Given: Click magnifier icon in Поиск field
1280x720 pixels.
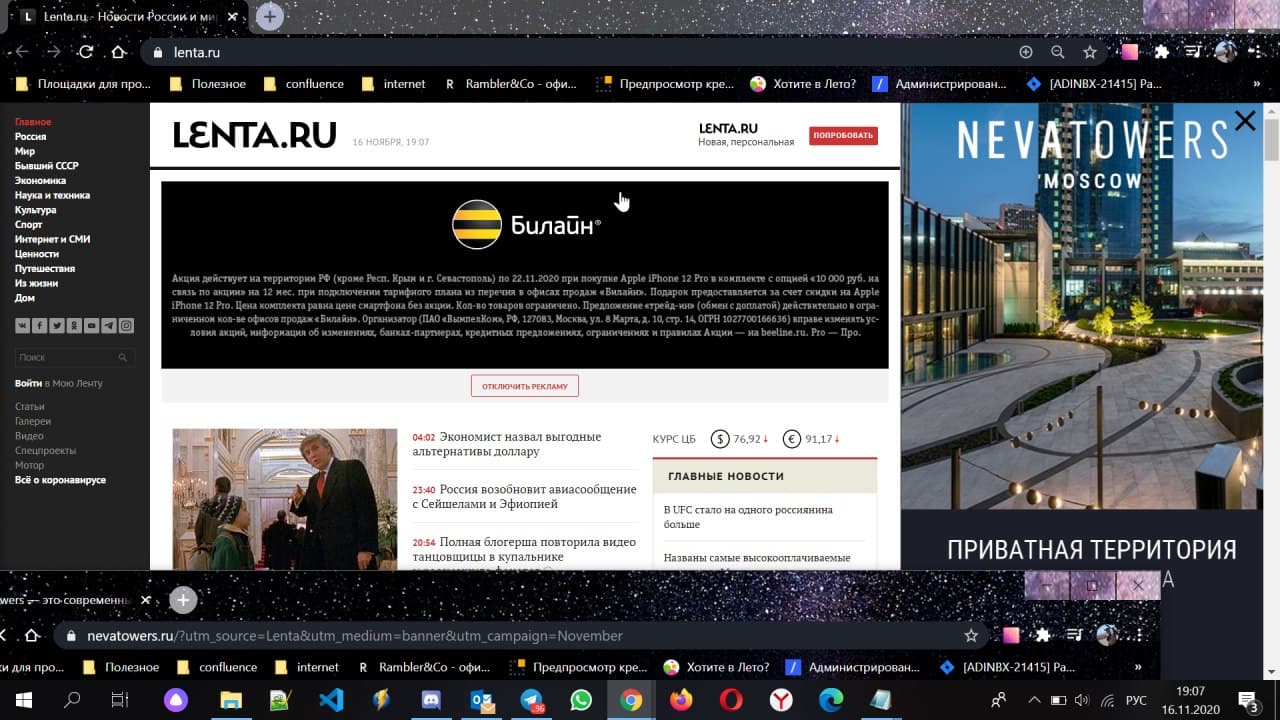Looking at the screenshot, I should click(x=123, y=357).
